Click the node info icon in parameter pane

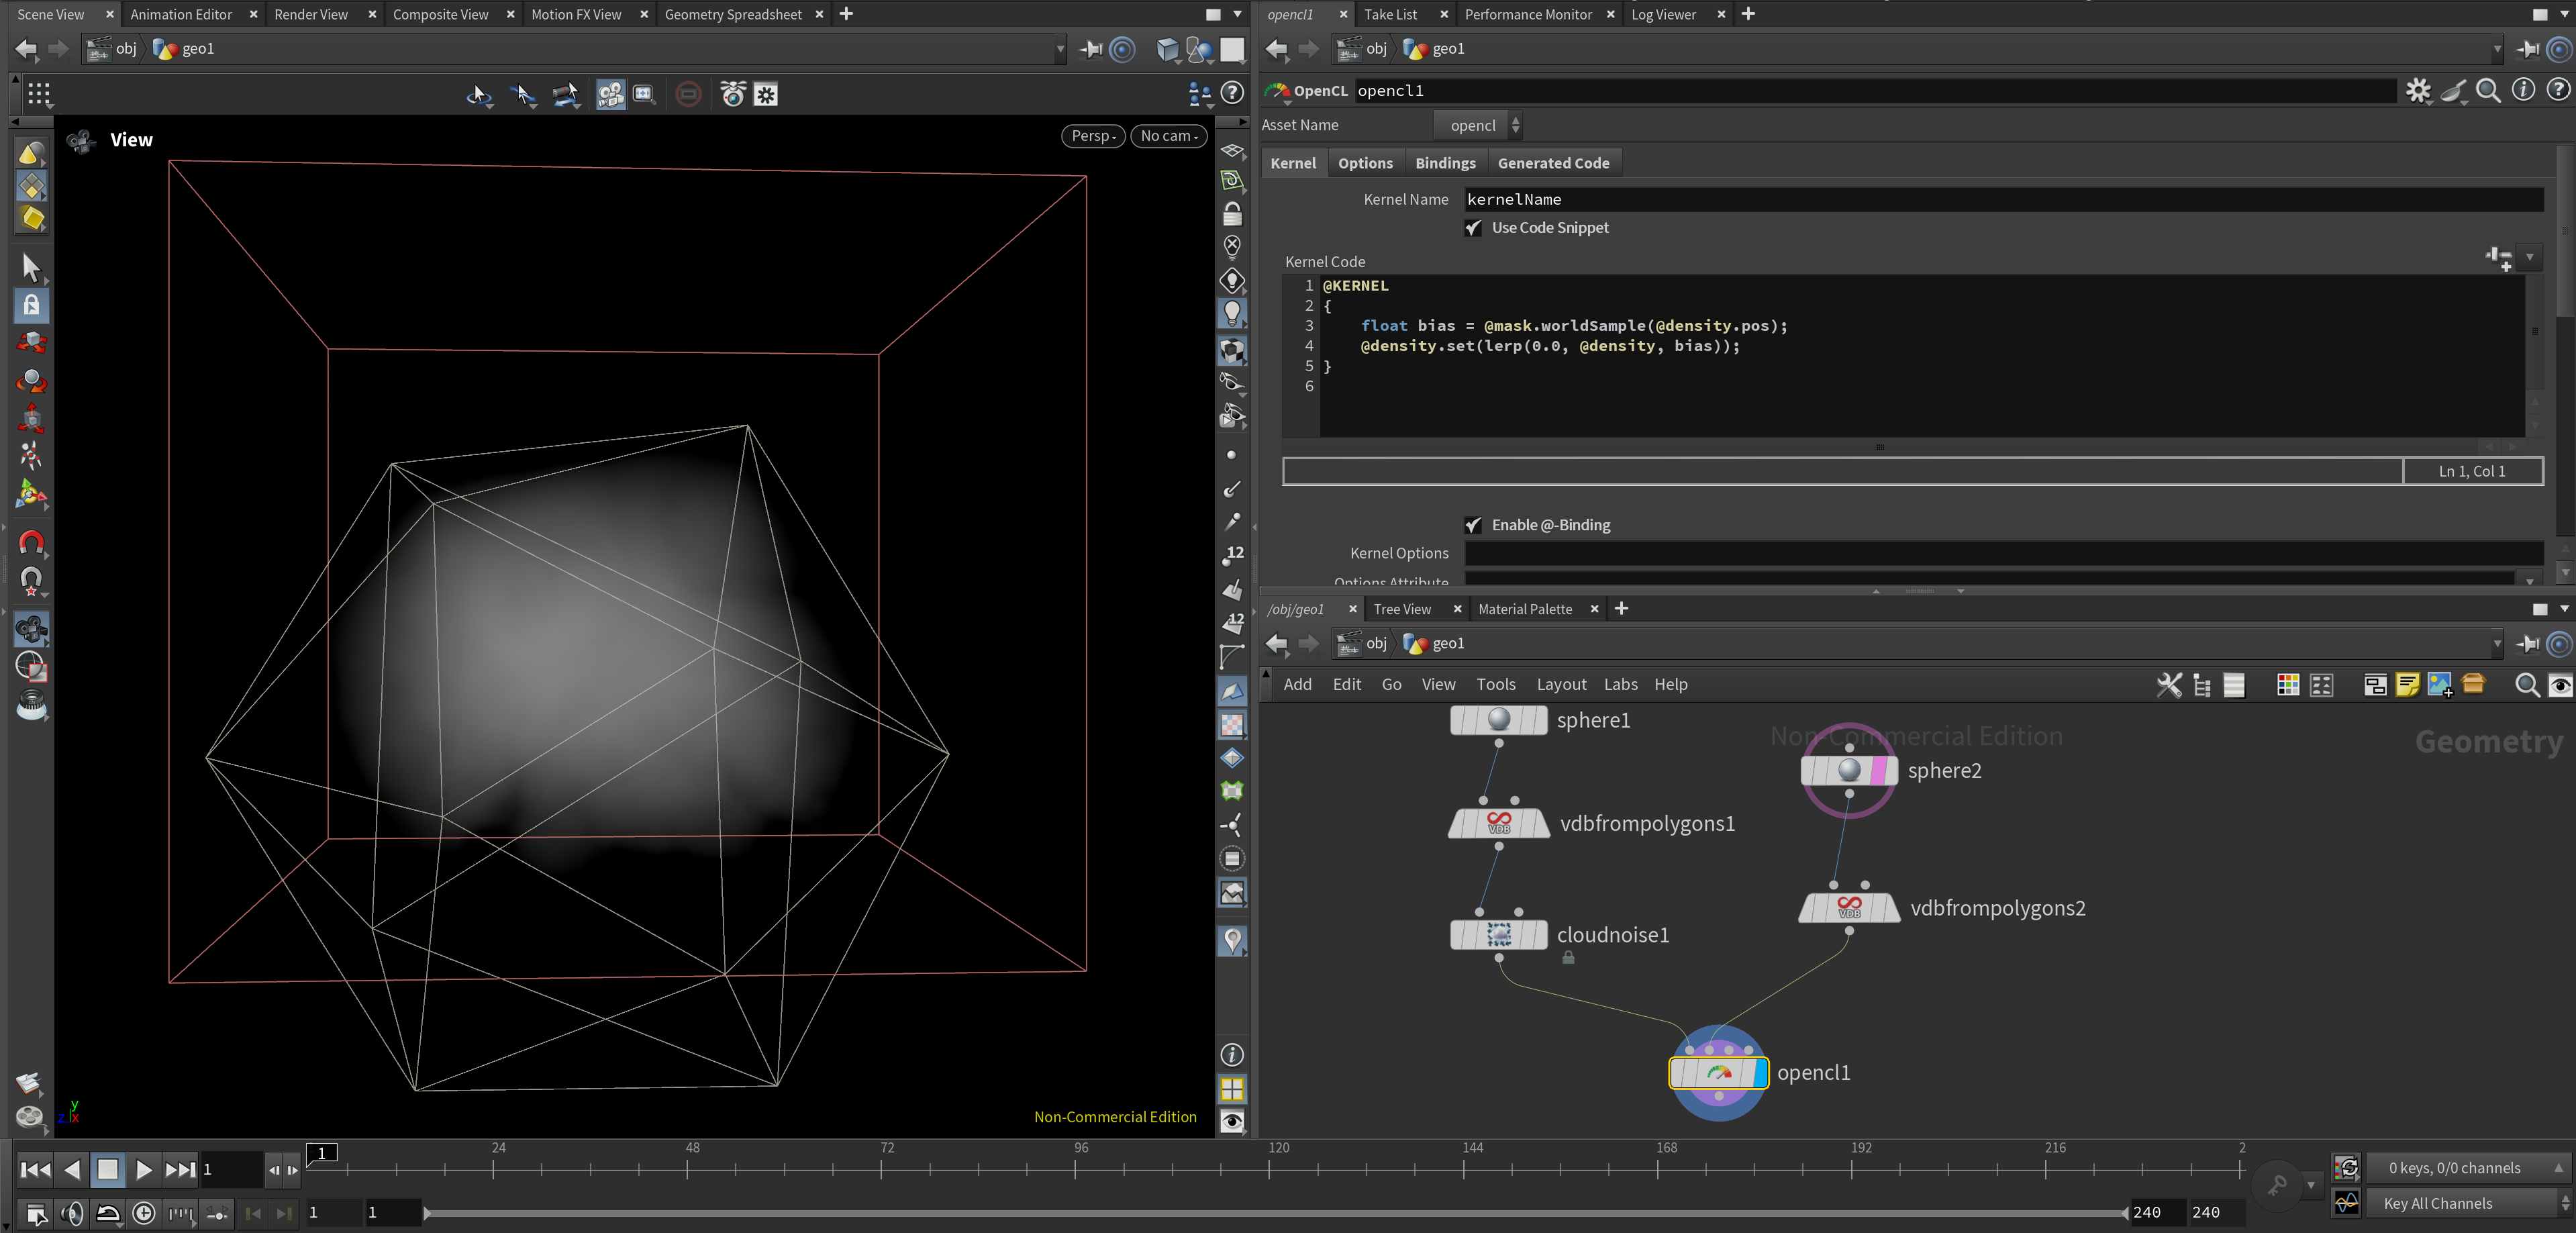pyautogui.click(x=2523, y=90)
